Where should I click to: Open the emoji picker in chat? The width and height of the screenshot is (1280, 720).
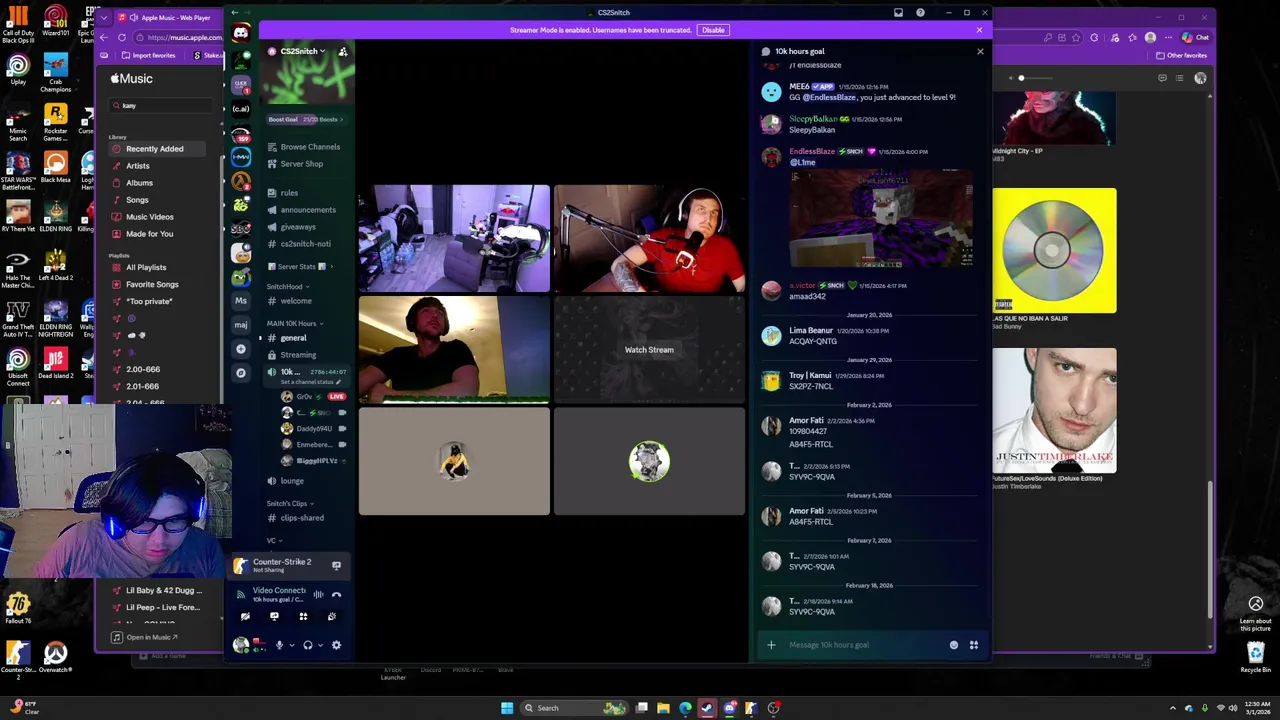tap(954, 645)
